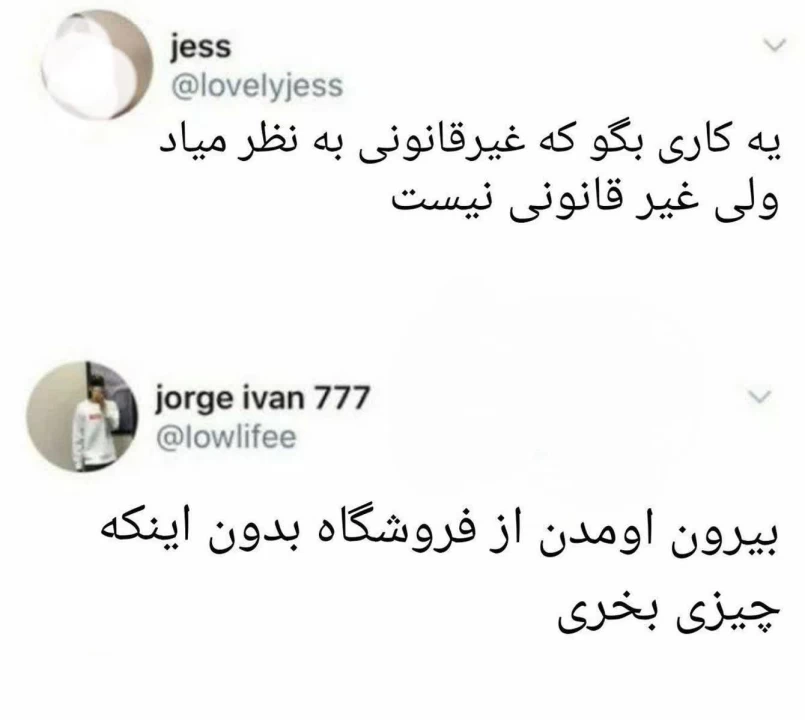Select tweet line ولی غیر قانونی نیست
This screenshot has width=805, height=720.
click(x=586, y=201)
